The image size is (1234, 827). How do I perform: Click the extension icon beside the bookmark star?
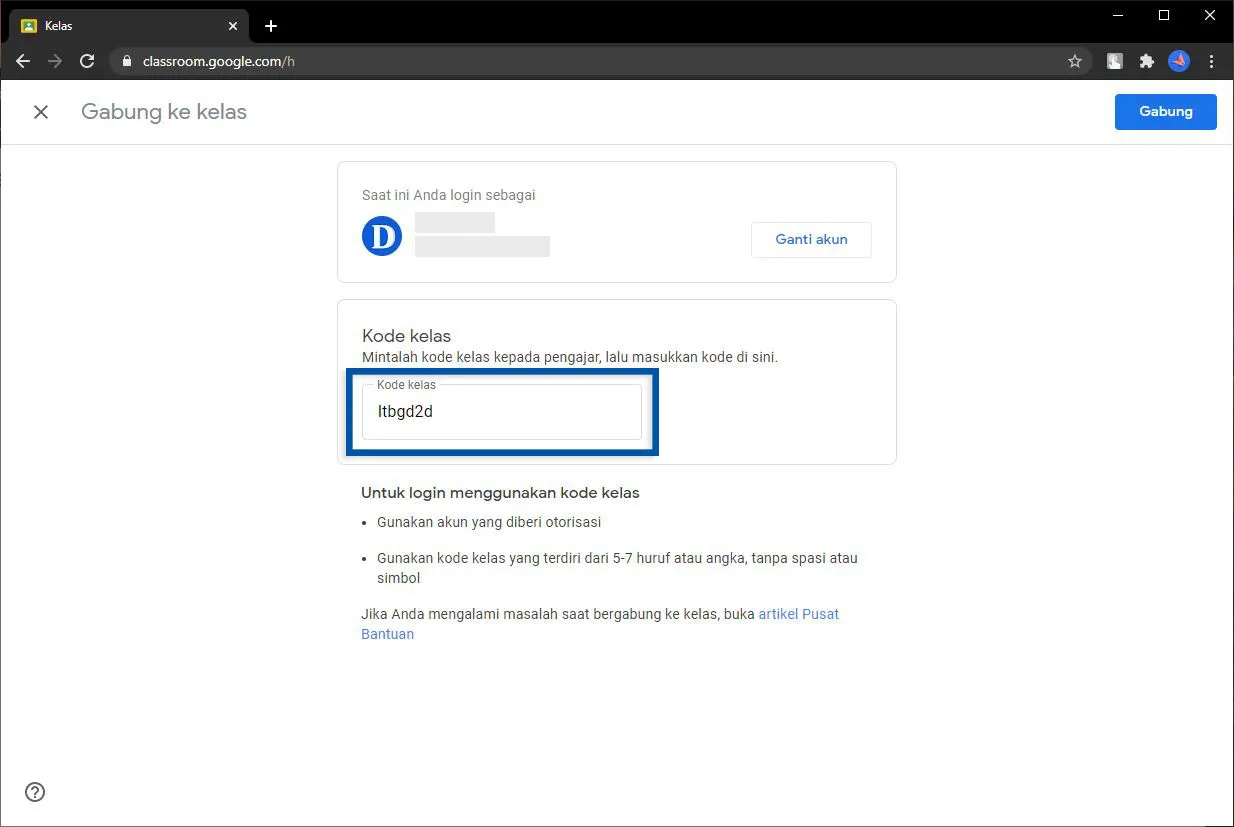click(x=1113, y=60)
